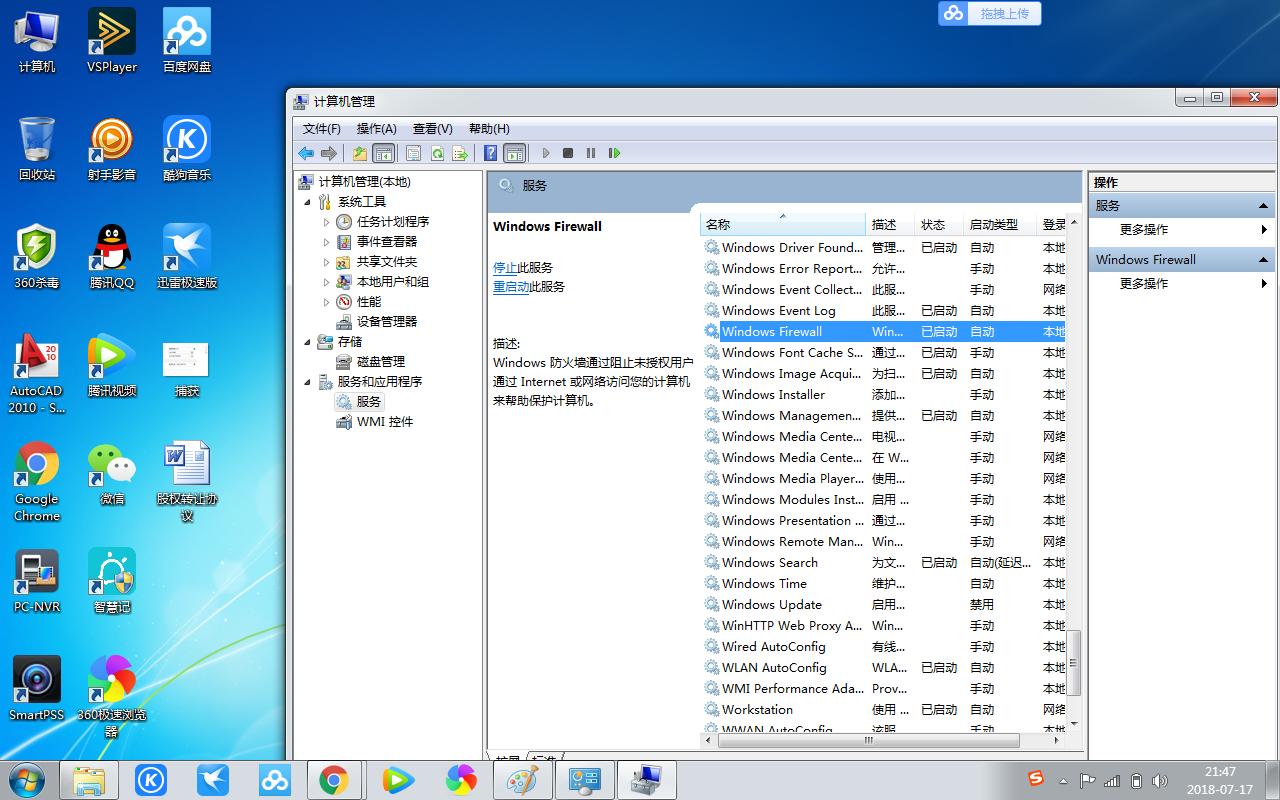Click the Google Chrome taskbar icon

pos(334,779)
